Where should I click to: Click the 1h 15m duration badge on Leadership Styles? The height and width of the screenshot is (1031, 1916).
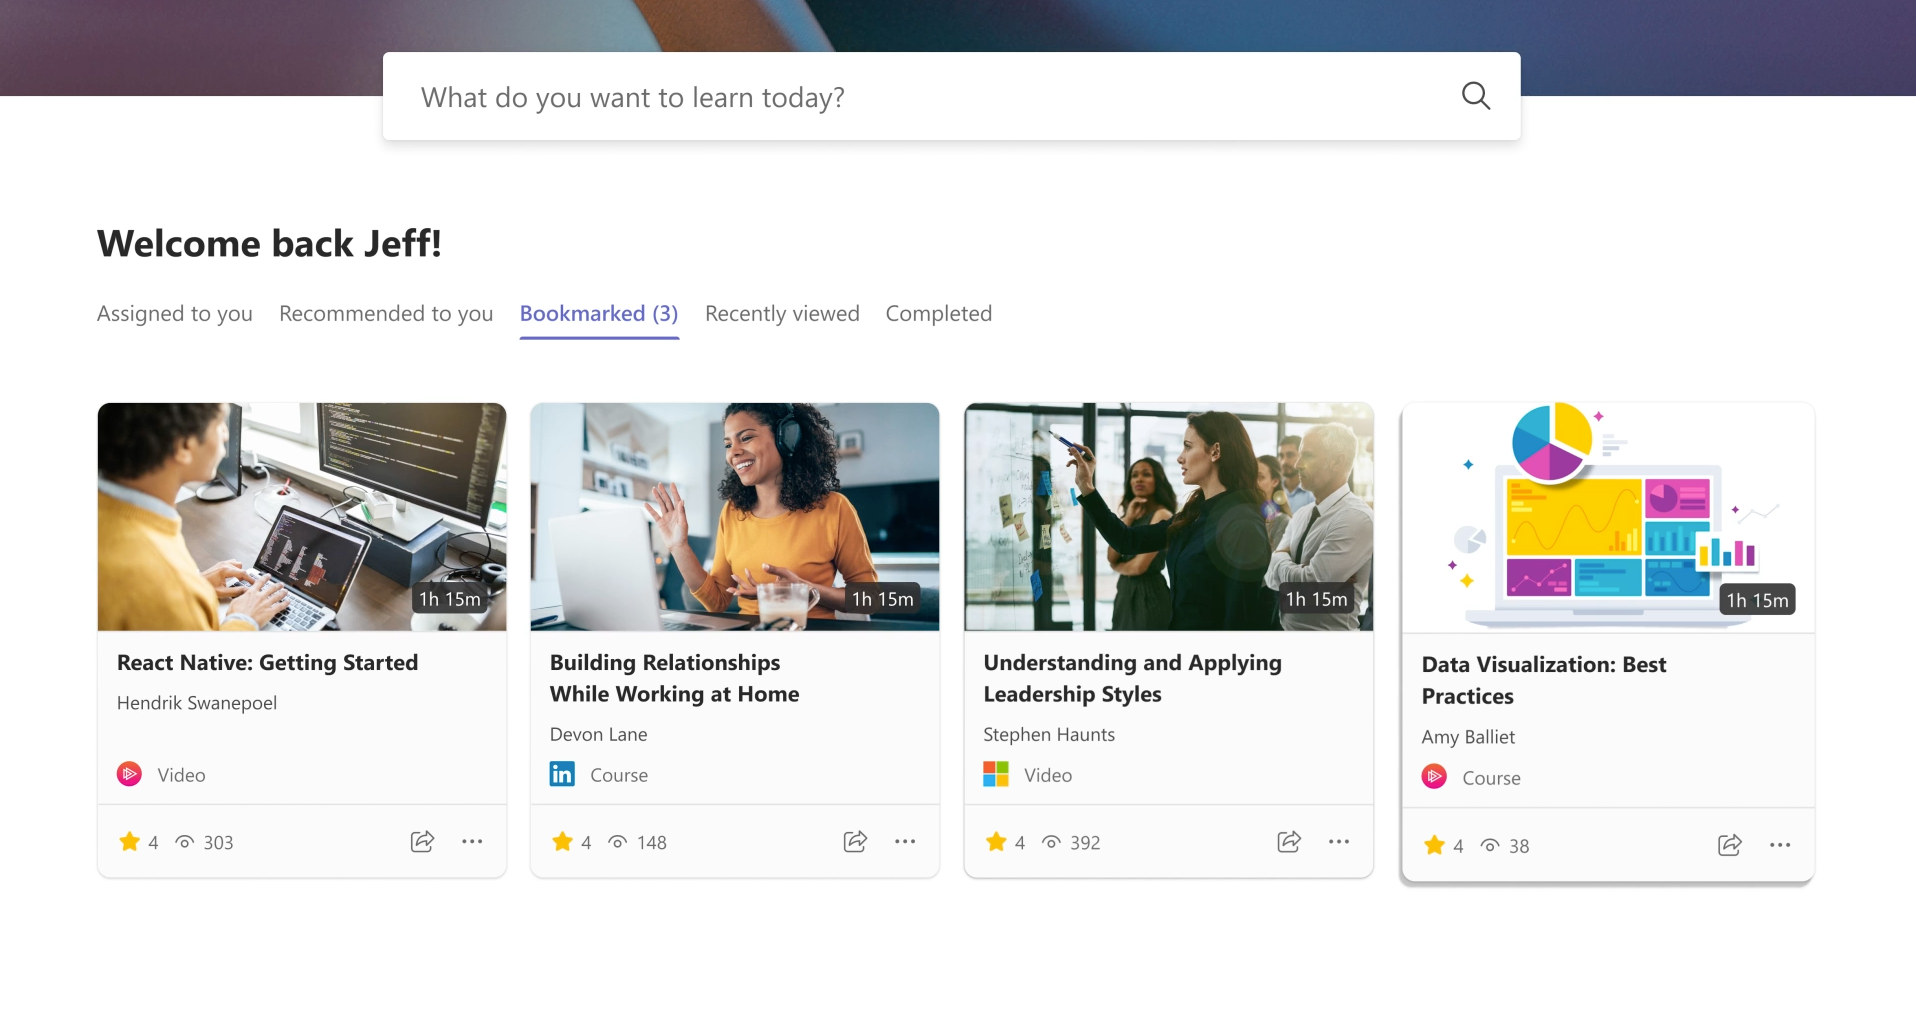point(1317,598)
